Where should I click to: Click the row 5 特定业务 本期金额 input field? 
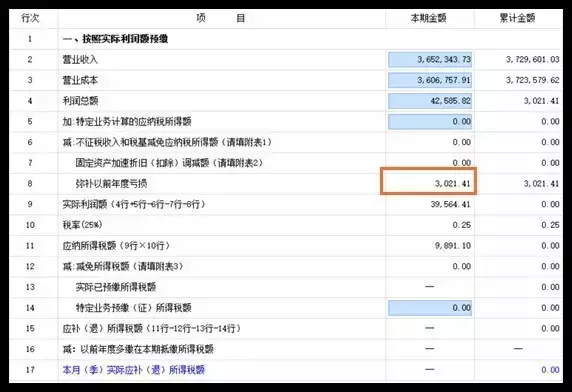(x=430, y=121)
